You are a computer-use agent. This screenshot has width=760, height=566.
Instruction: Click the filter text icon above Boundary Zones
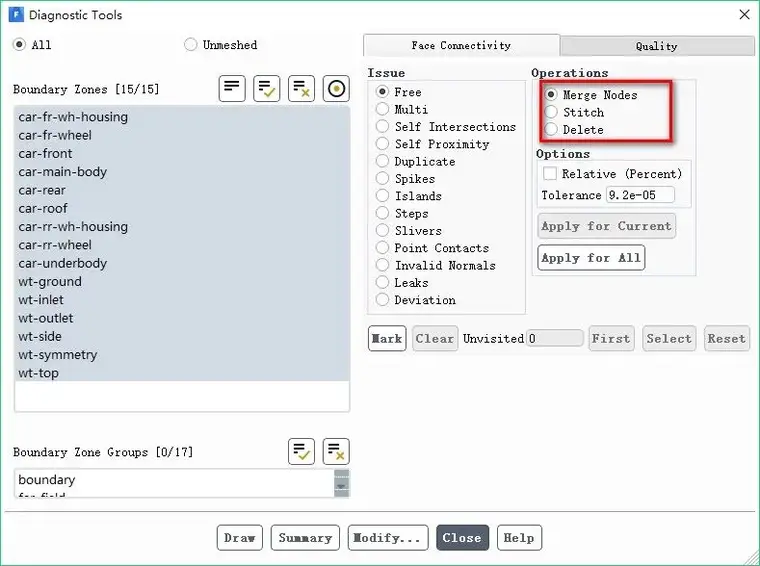[232, 89]
